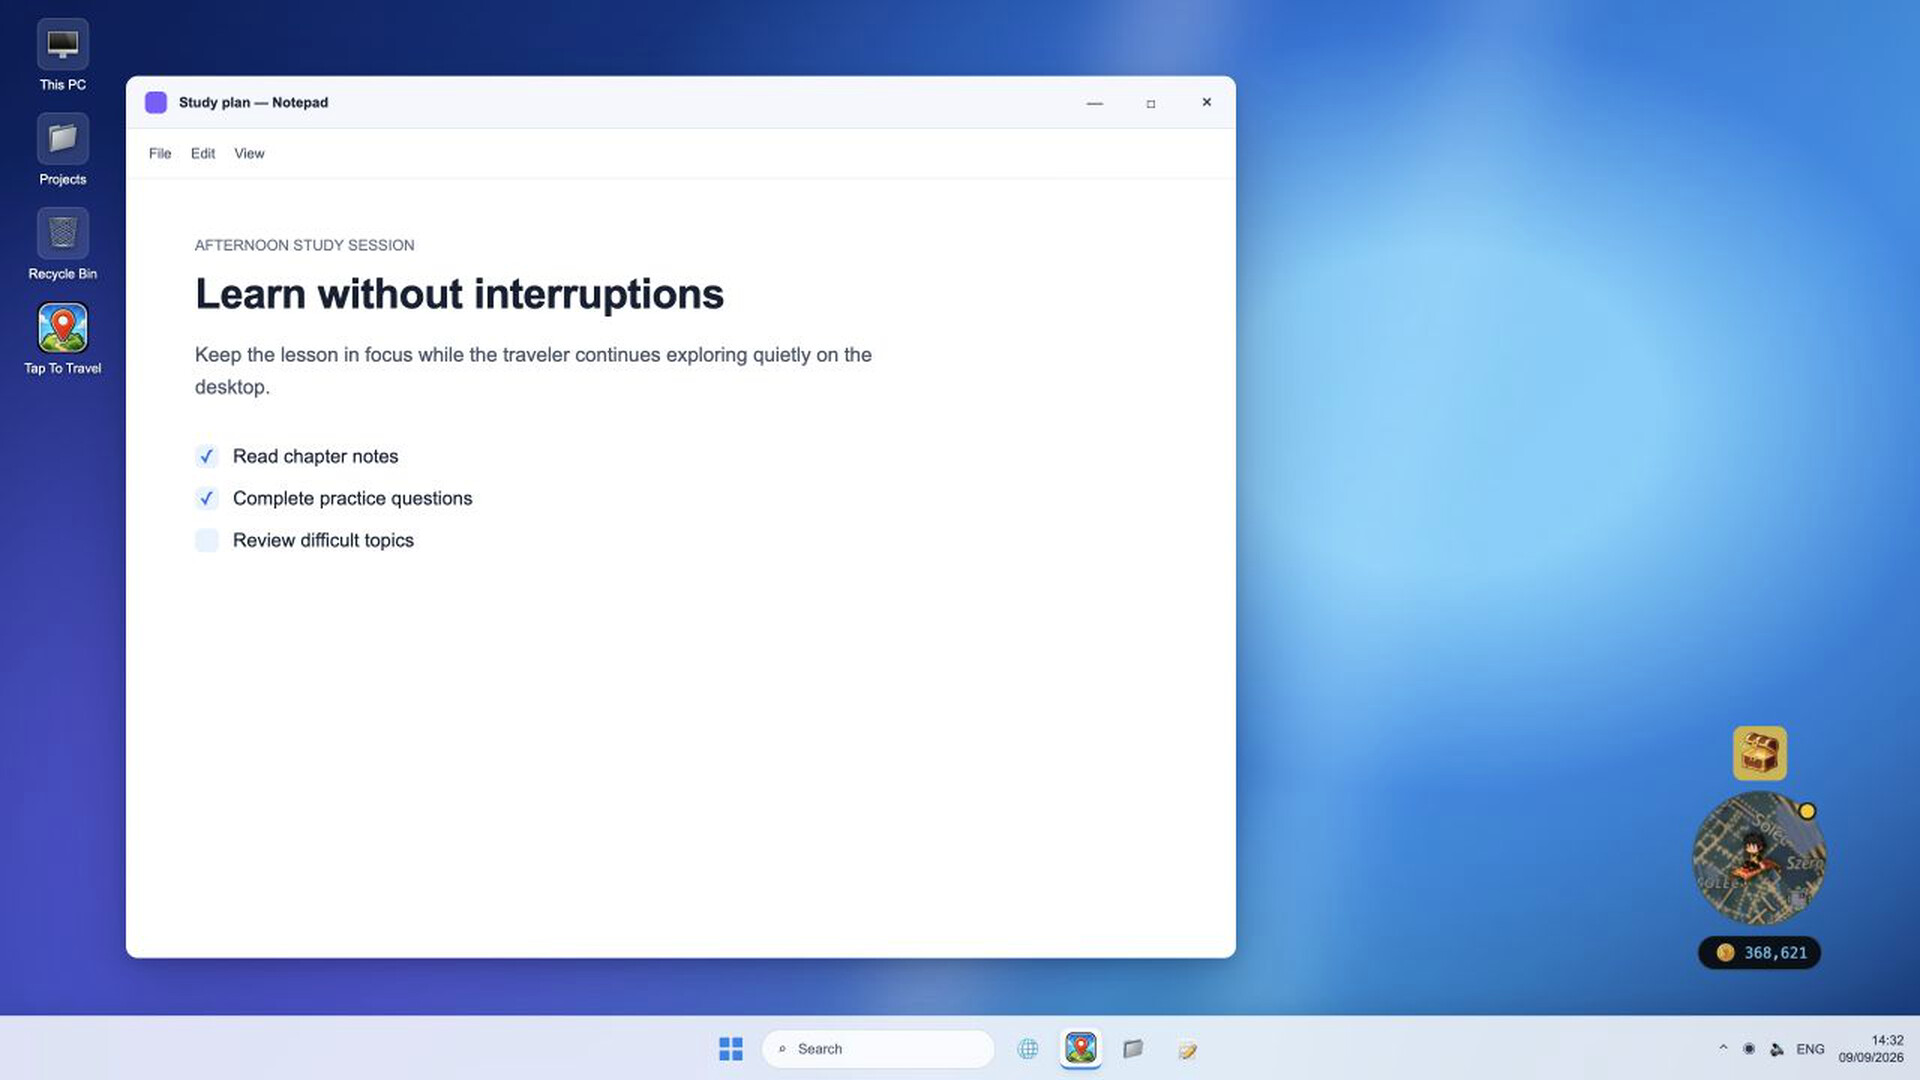
Task: Click the Learn without interruptions heading
Action: [x=459, y=294]
